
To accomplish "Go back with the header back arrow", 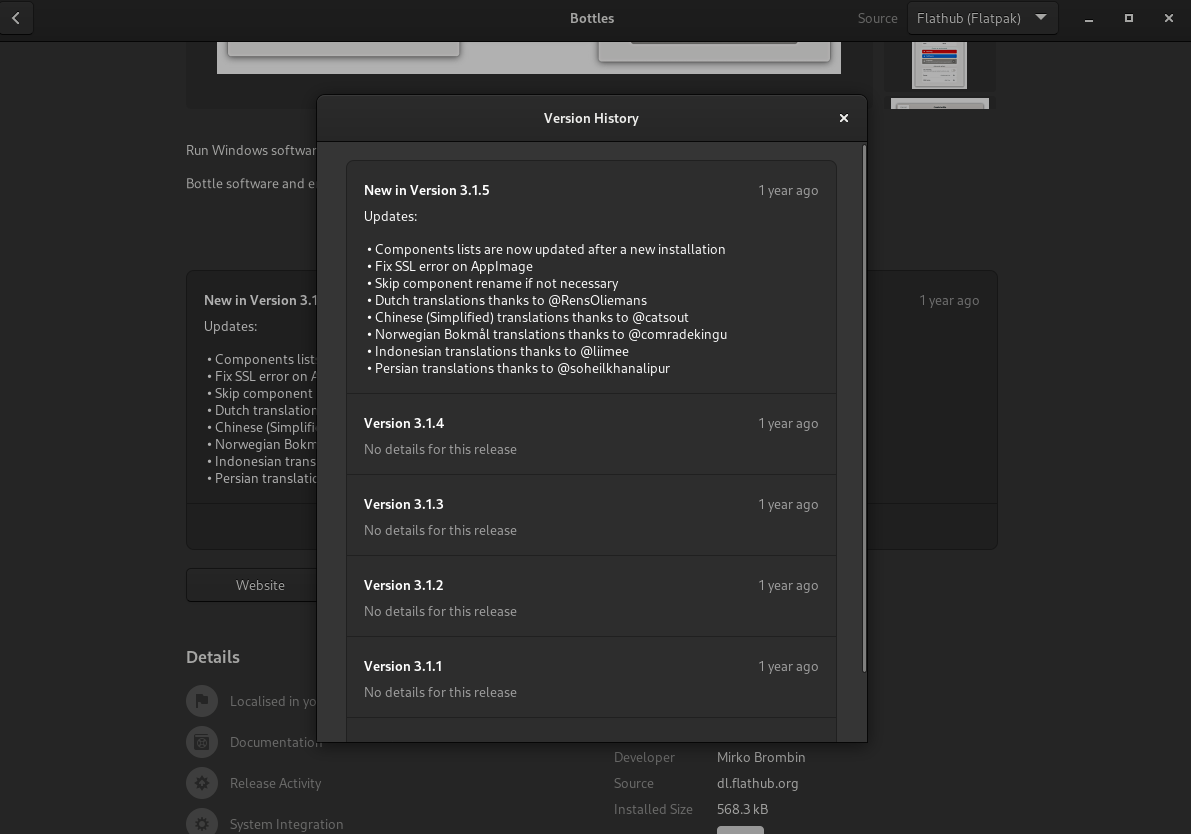I will pyautogui.click(x=16, y=18).
